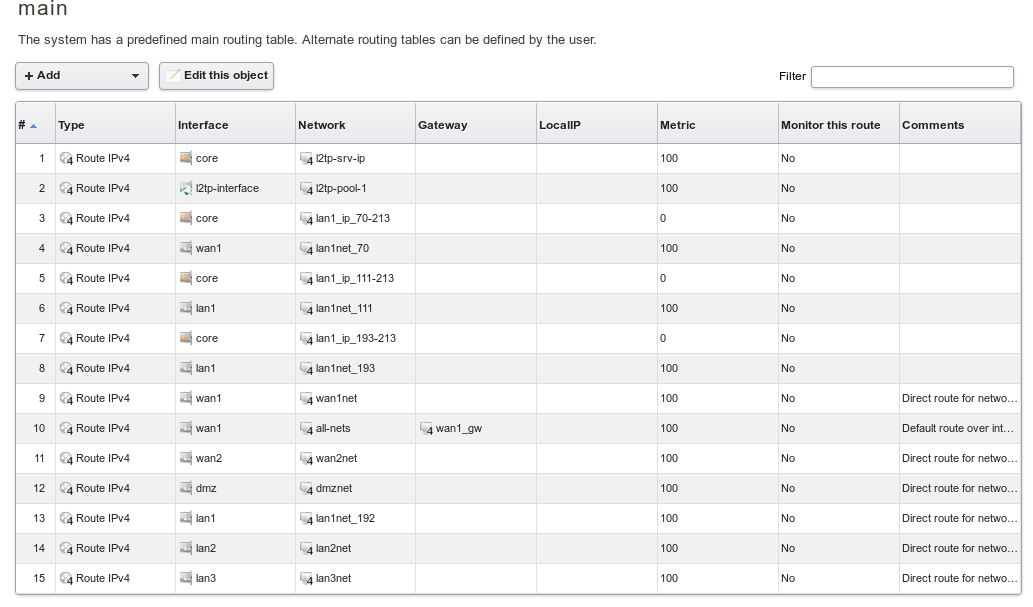Open the Add dropdown menu

click(82, 76)
